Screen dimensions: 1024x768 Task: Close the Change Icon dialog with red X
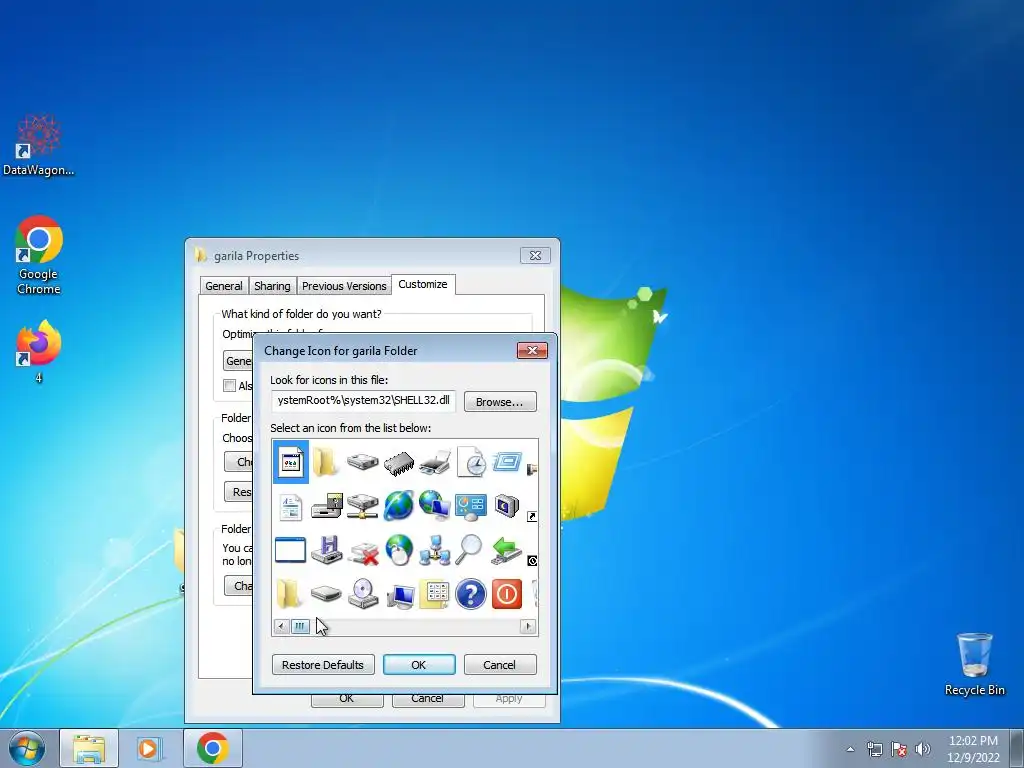click(532, 351)
